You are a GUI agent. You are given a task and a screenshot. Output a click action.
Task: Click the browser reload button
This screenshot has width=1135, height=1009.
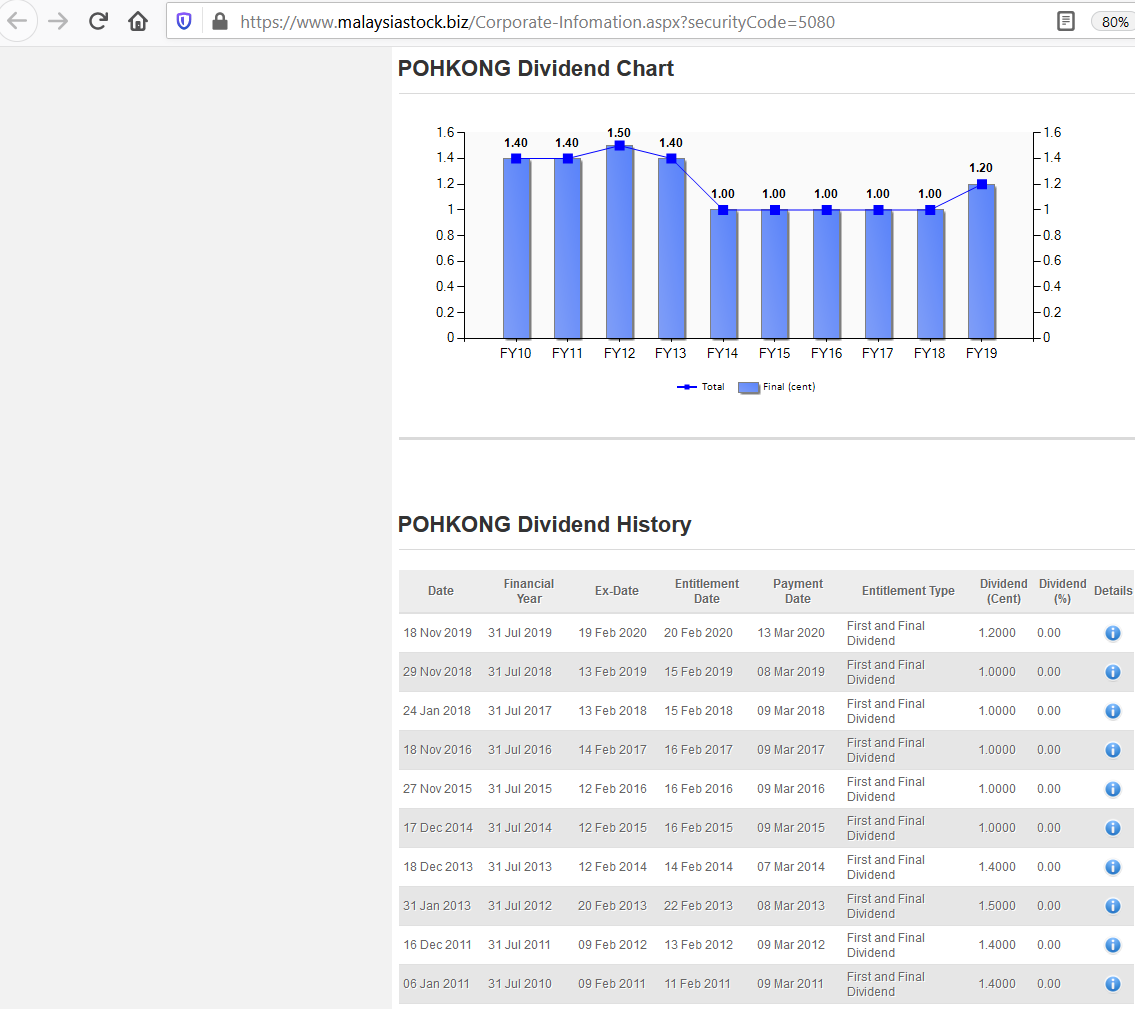pos(98,21)
